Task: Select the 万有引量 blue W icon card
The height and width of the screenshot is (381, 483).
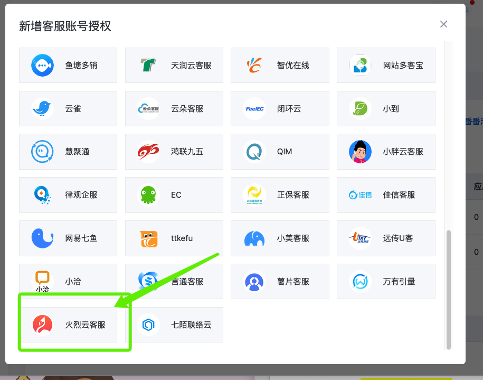Action: click(386, 281)
